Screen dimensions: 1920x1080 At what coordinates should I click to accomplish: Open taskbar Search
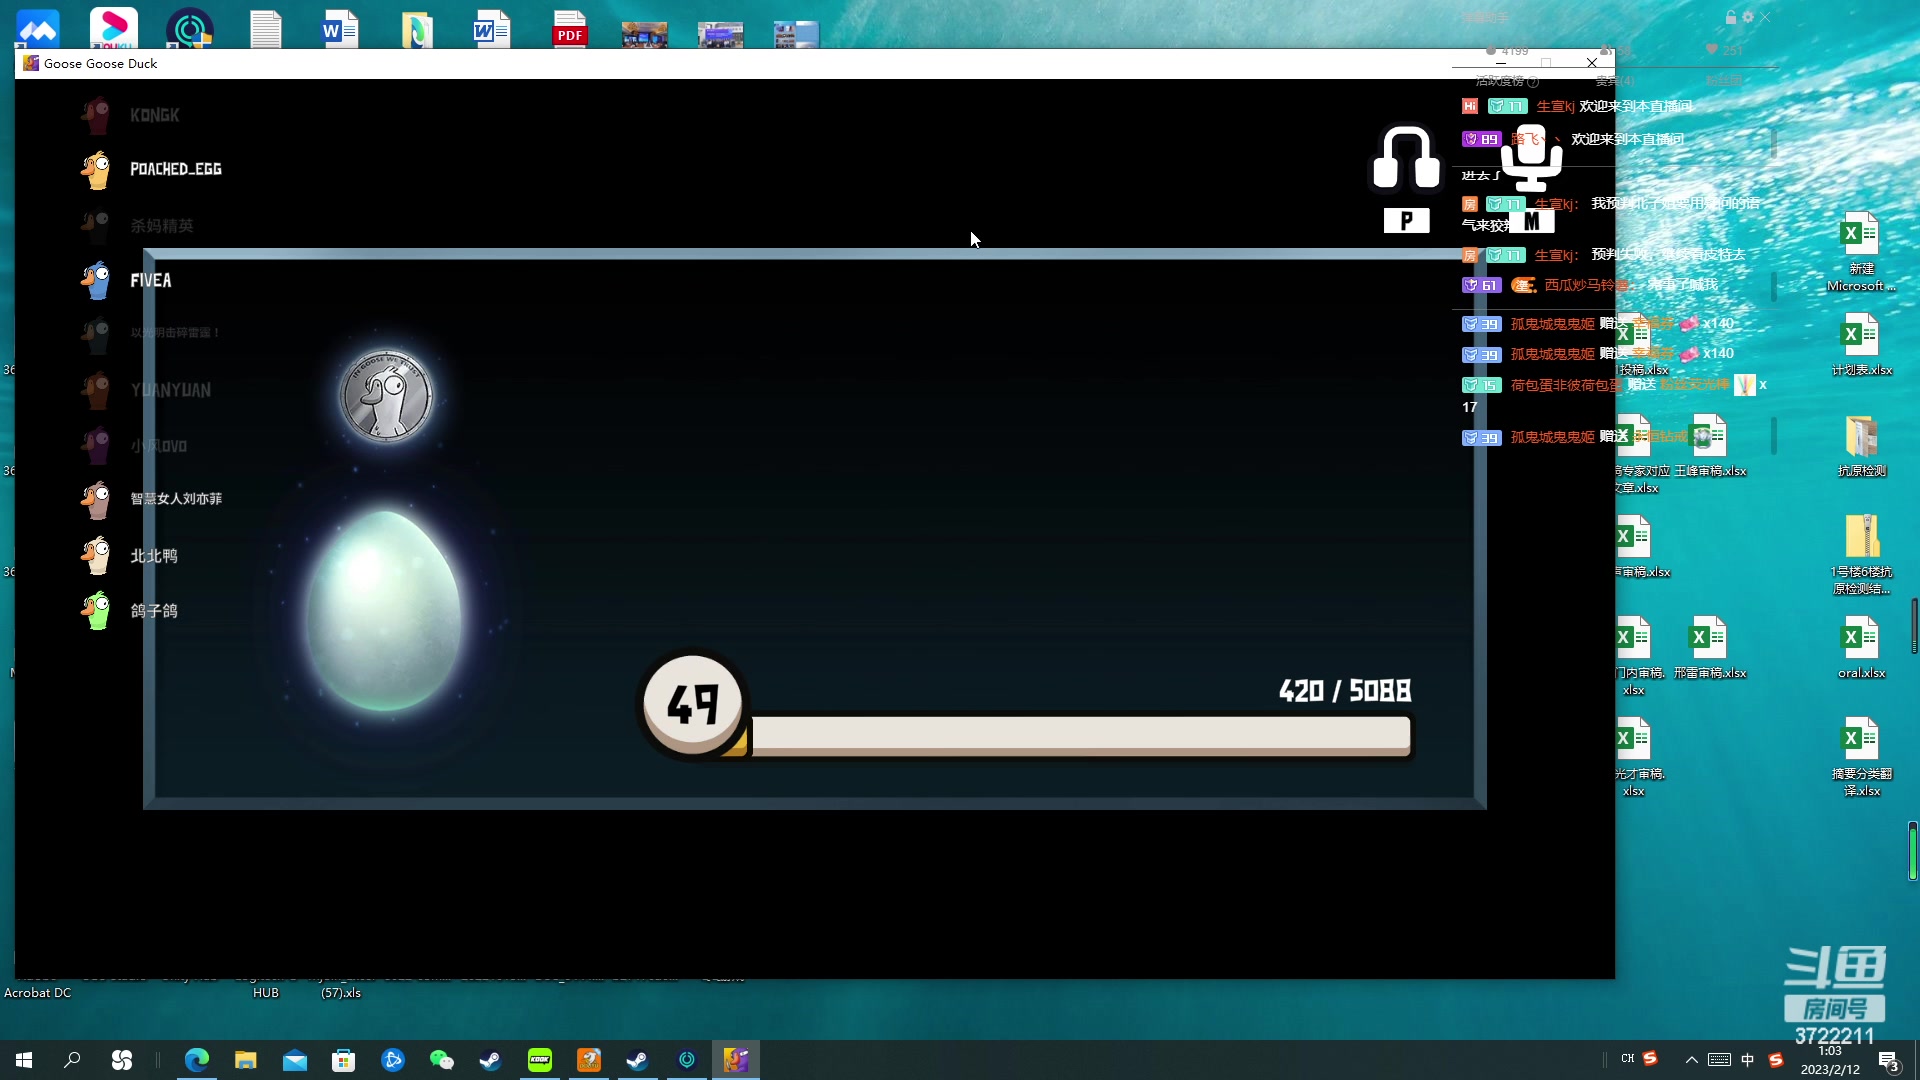point(72,1060)
